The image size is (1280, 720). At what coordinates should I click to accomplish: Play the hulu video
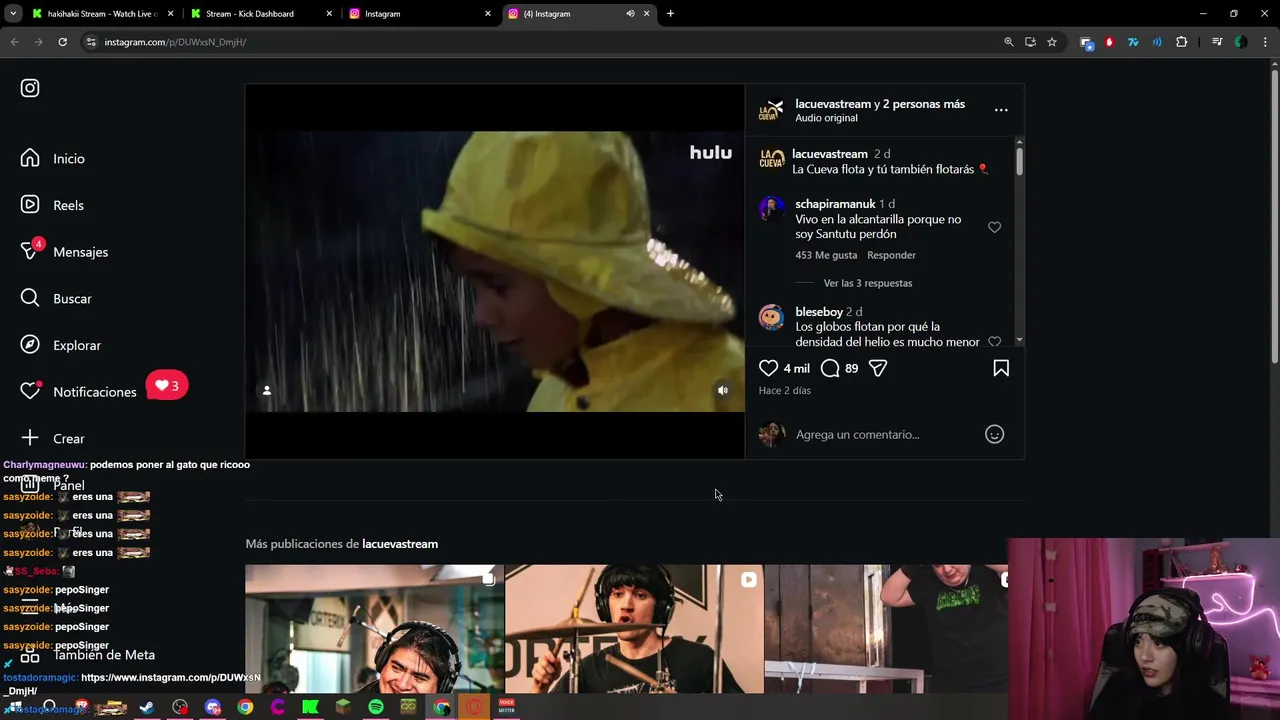pyautogui.click(x=495, y=271)
